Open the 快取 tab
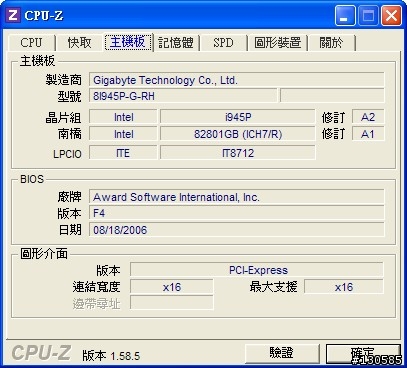 [x=79, y=43]
